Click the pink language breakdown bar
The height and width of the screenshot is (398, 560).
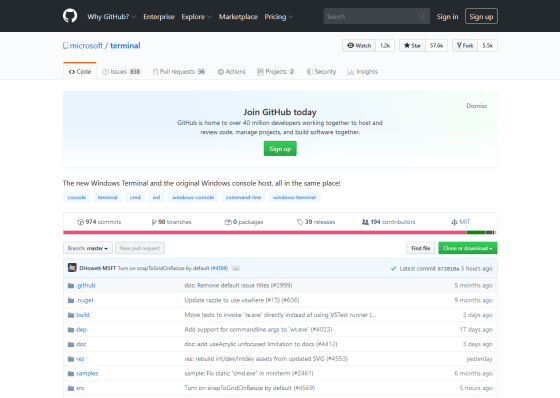(265, 233)
